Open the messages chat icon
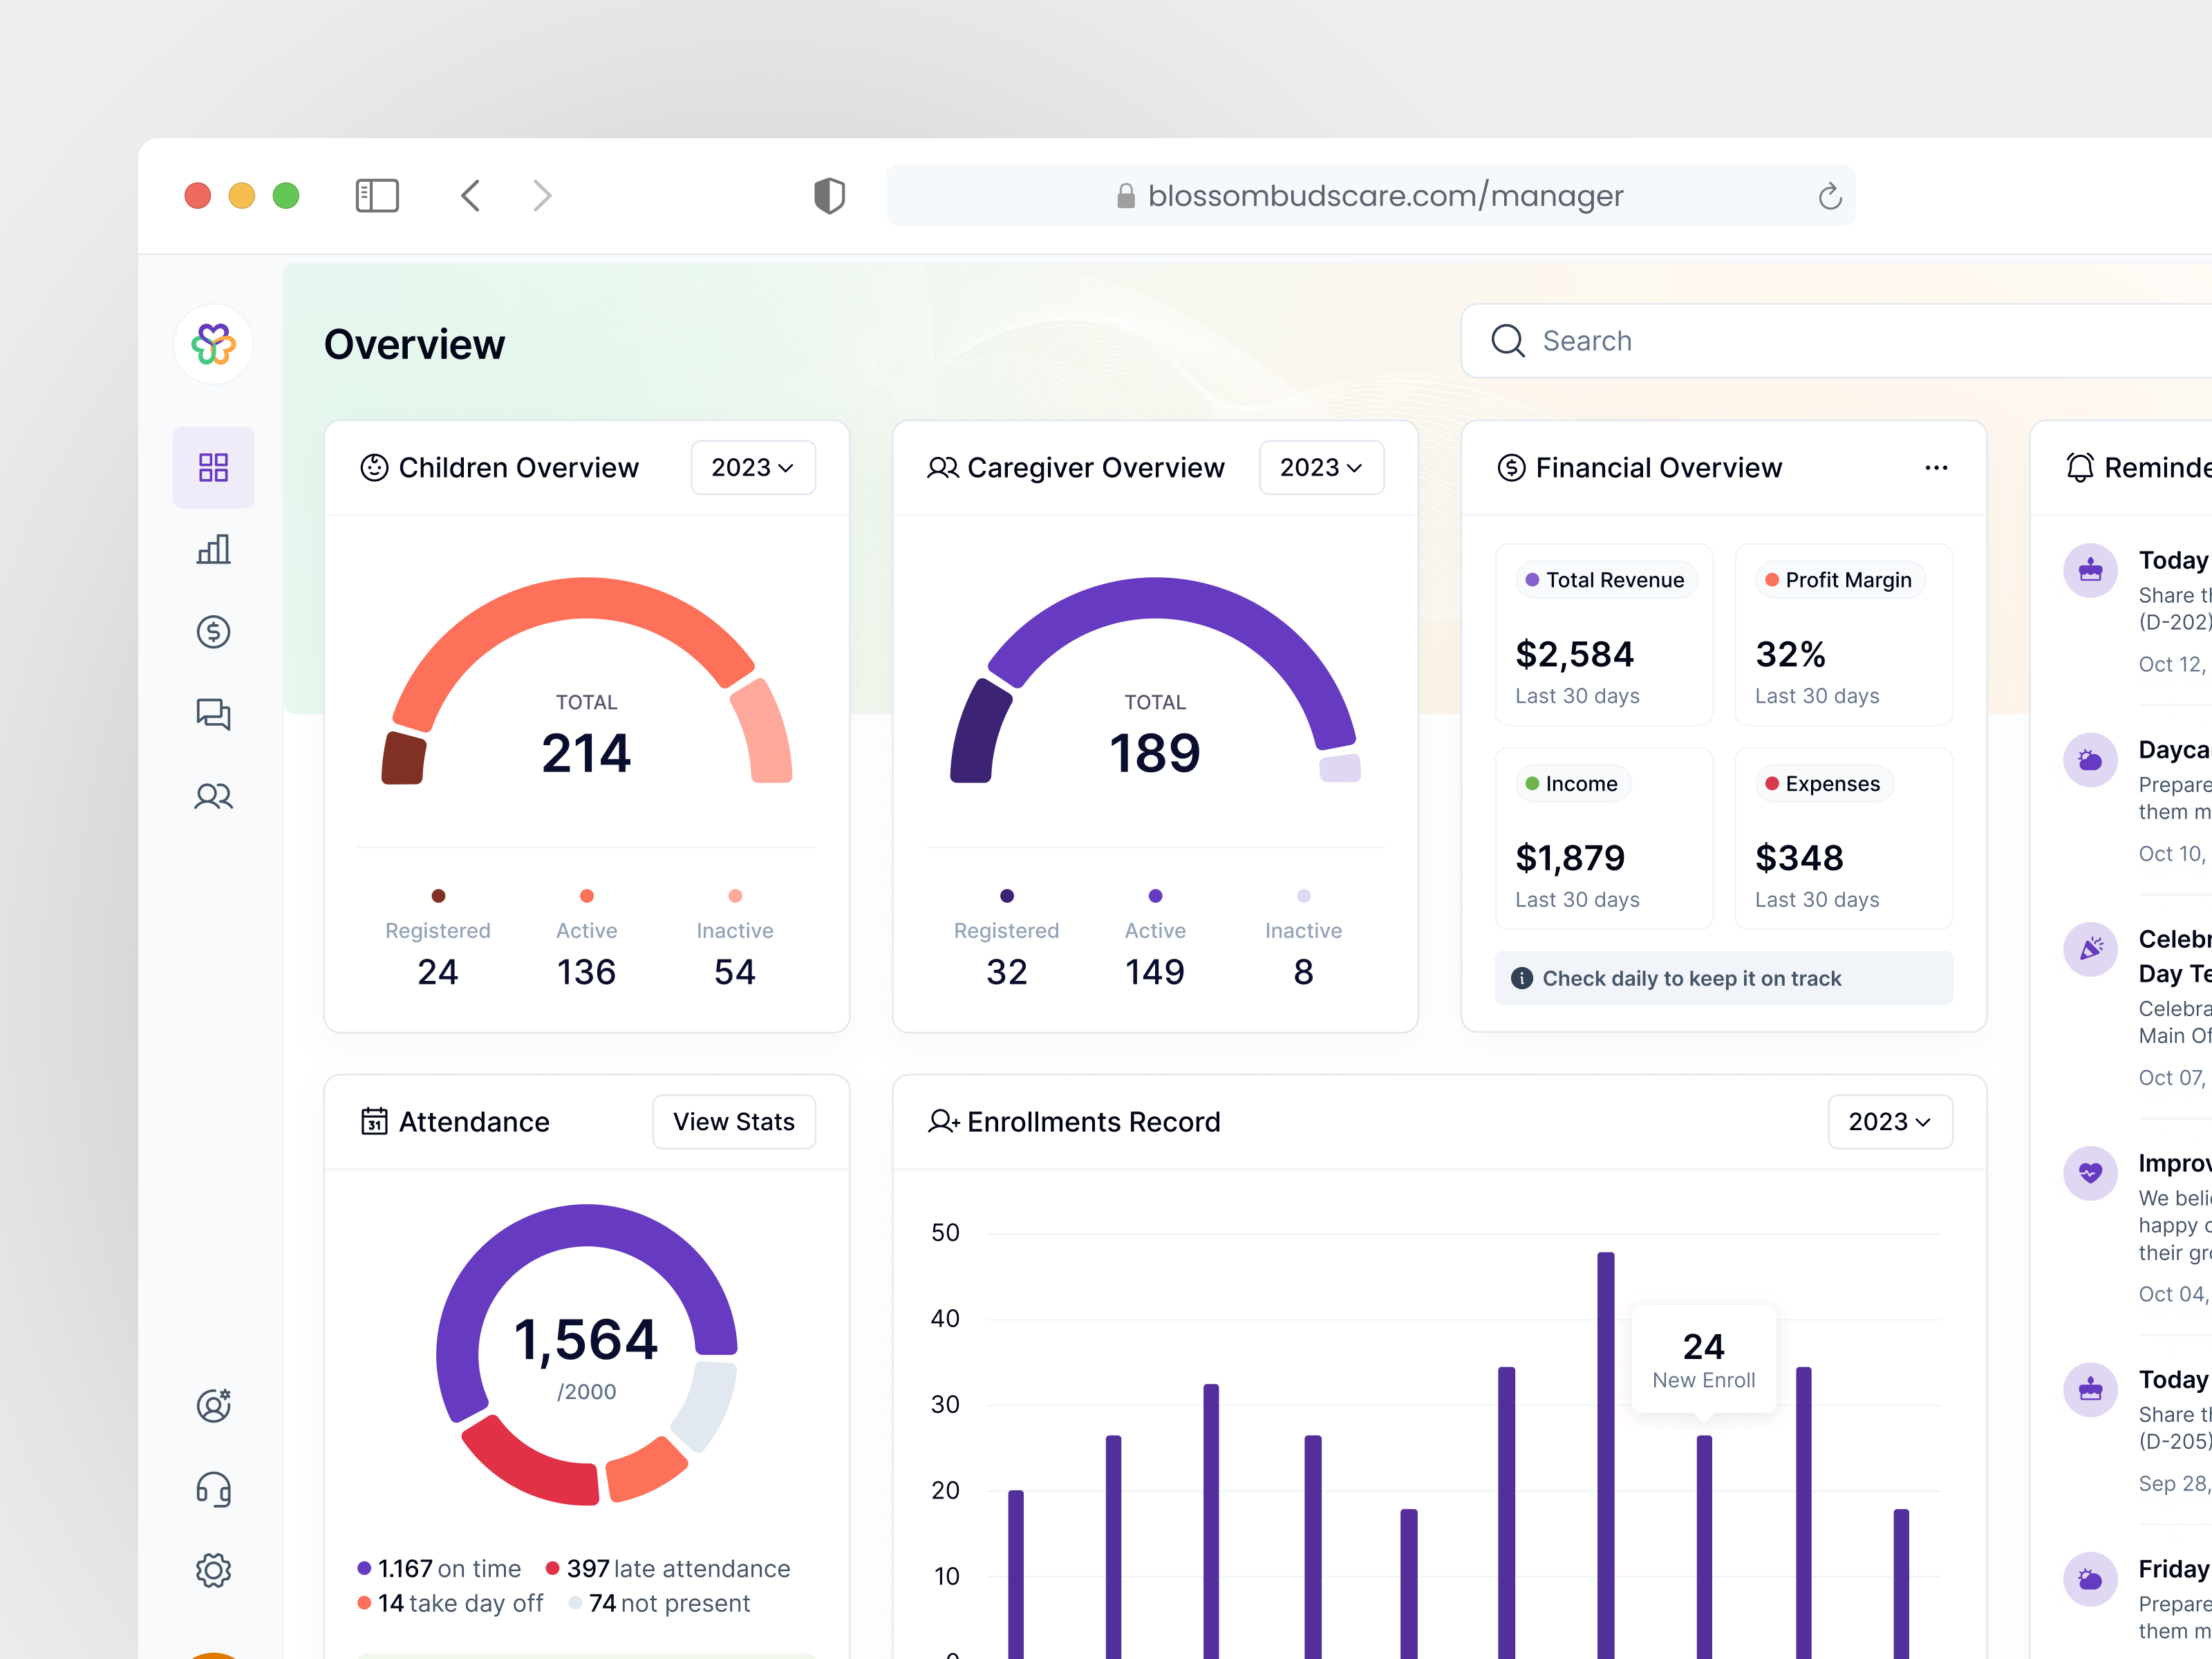Screen dimensions: 2212x1659 click(x=213, y=713)
